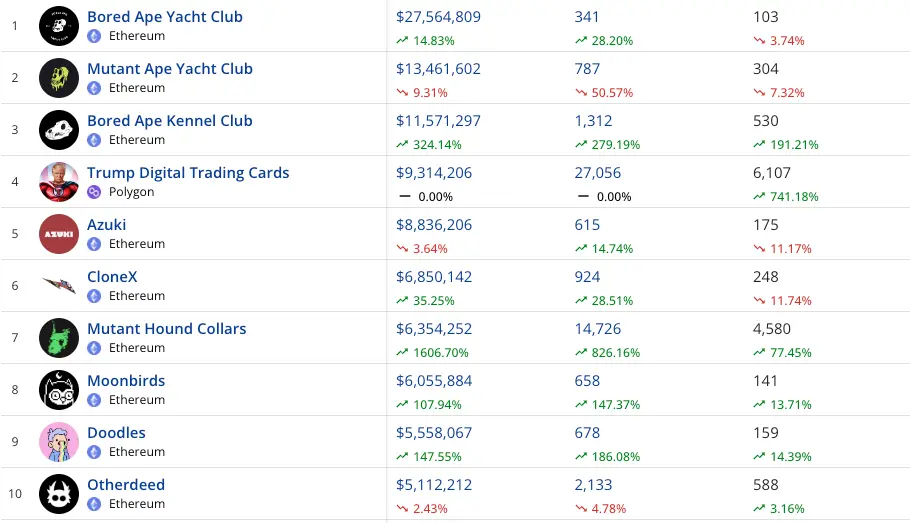
Task: Click the 50.57% drop in Mutant Ape row
Action: [612, 92]
